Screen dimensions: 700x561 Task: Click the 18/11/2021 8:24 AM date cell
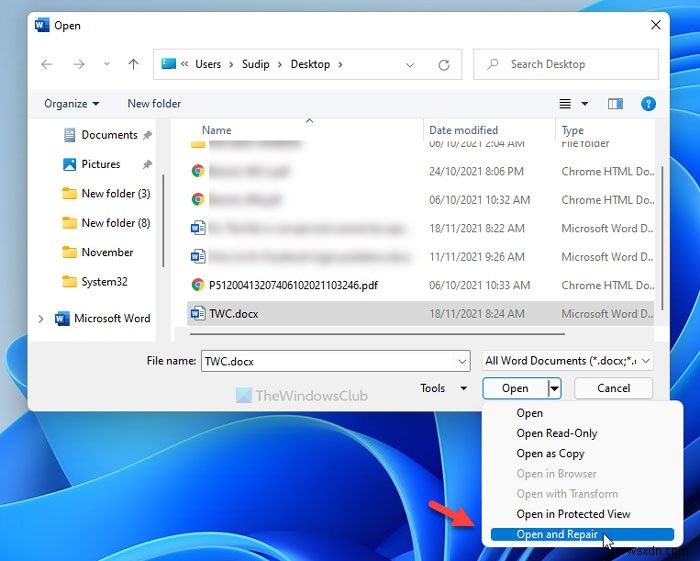477,314
